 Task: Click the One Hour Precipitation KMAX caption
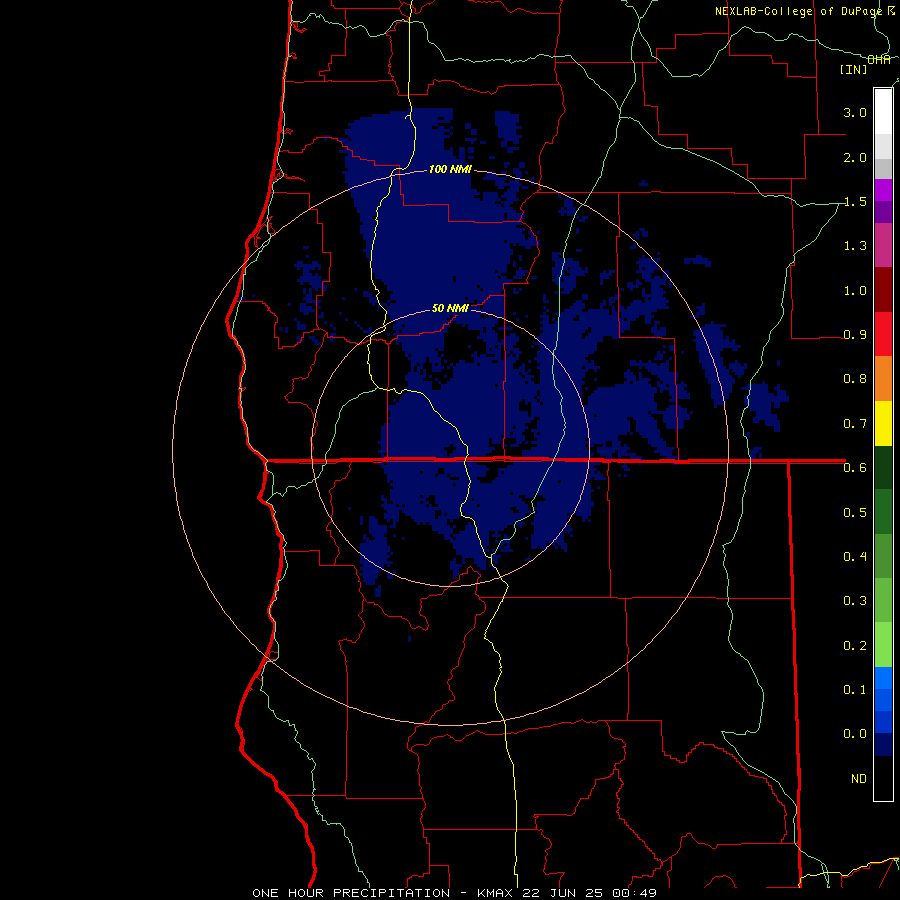coord(454,893)
